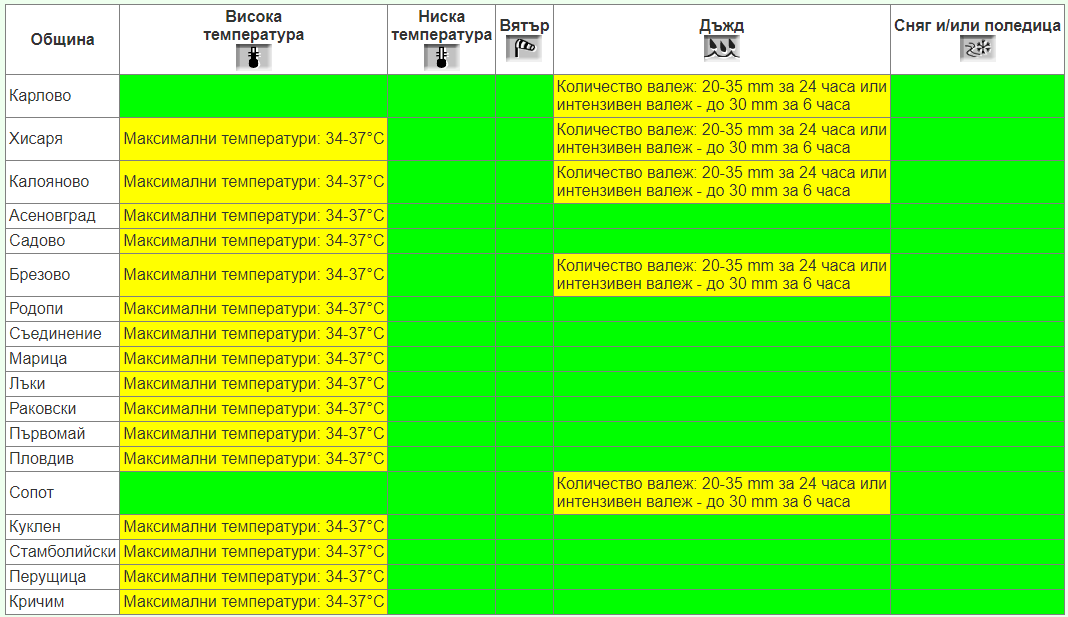Click the yellow rain warning for Хисаря

[721, 139]
